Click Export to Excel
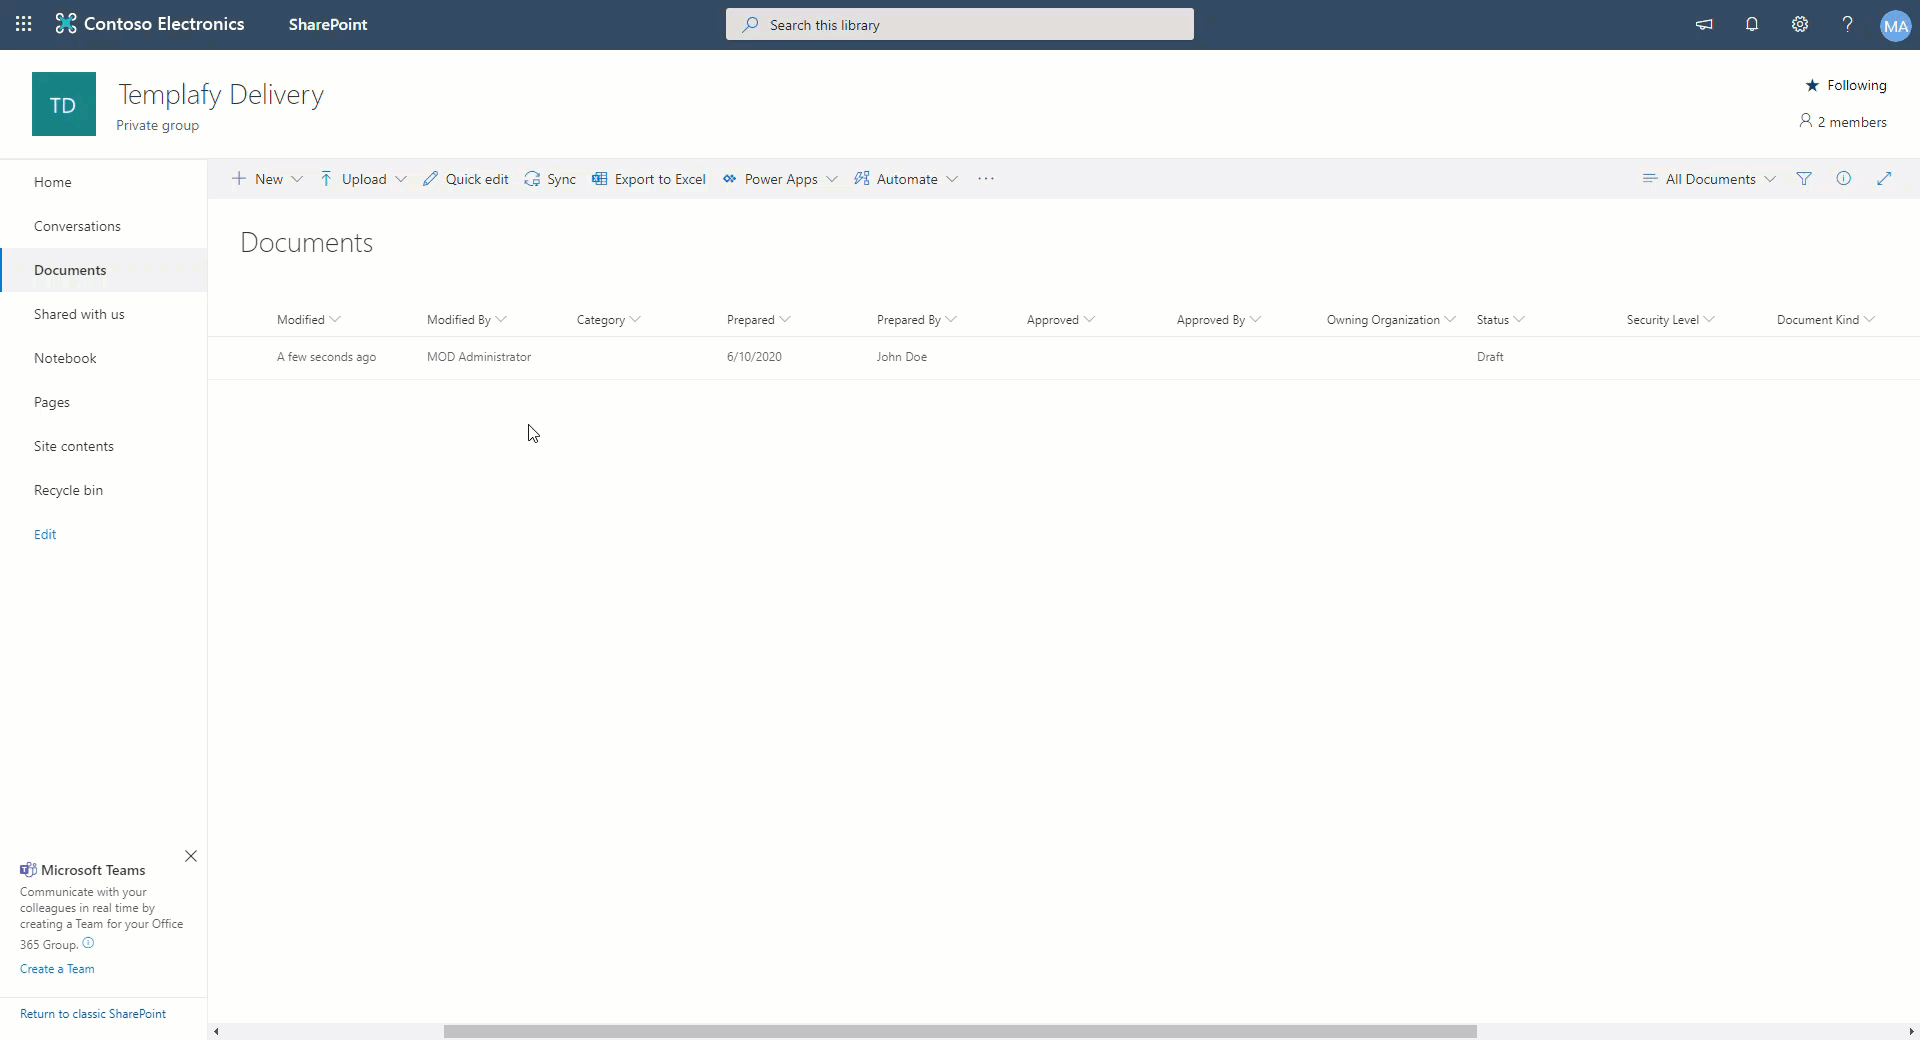This screenshot has width=1920, height=1040. pos(649,179)
